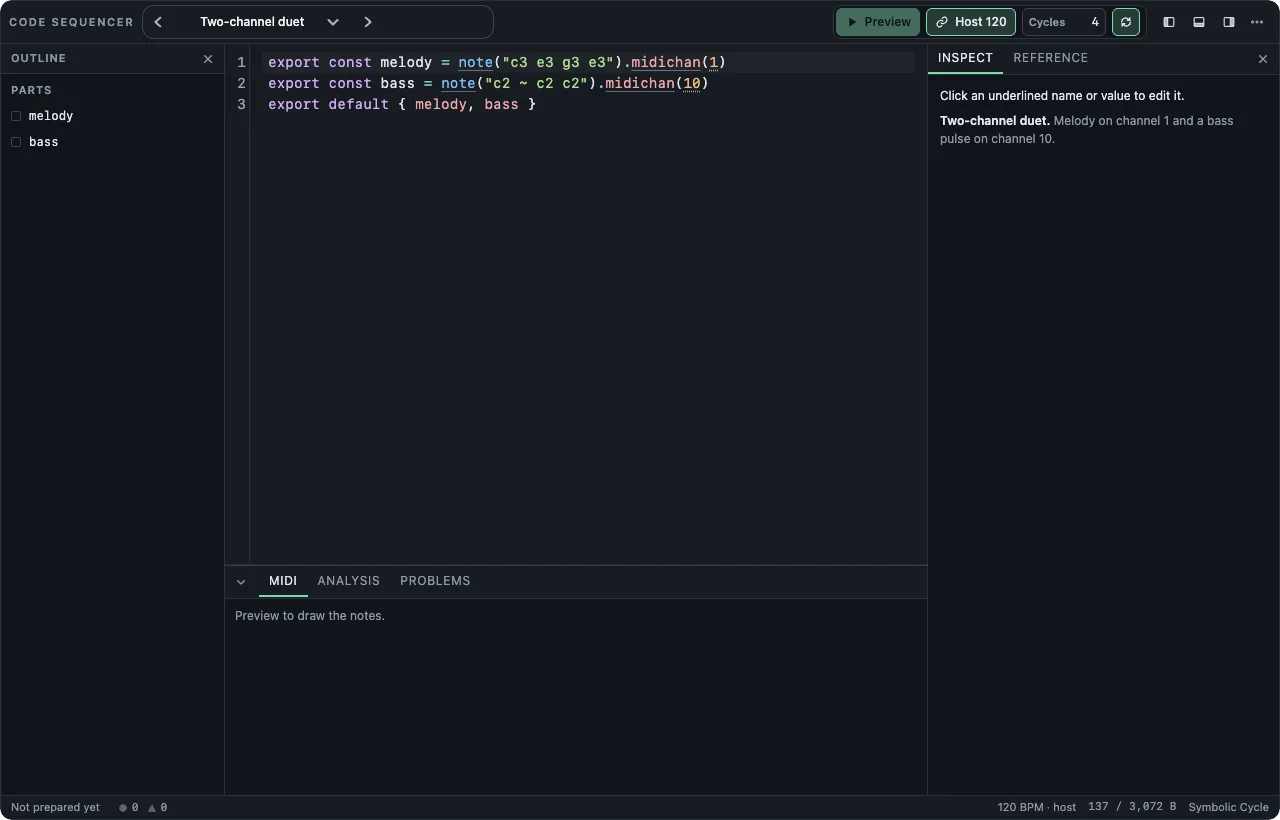Close the Outline panel
1280x820 pixels.
pos(208,59)
